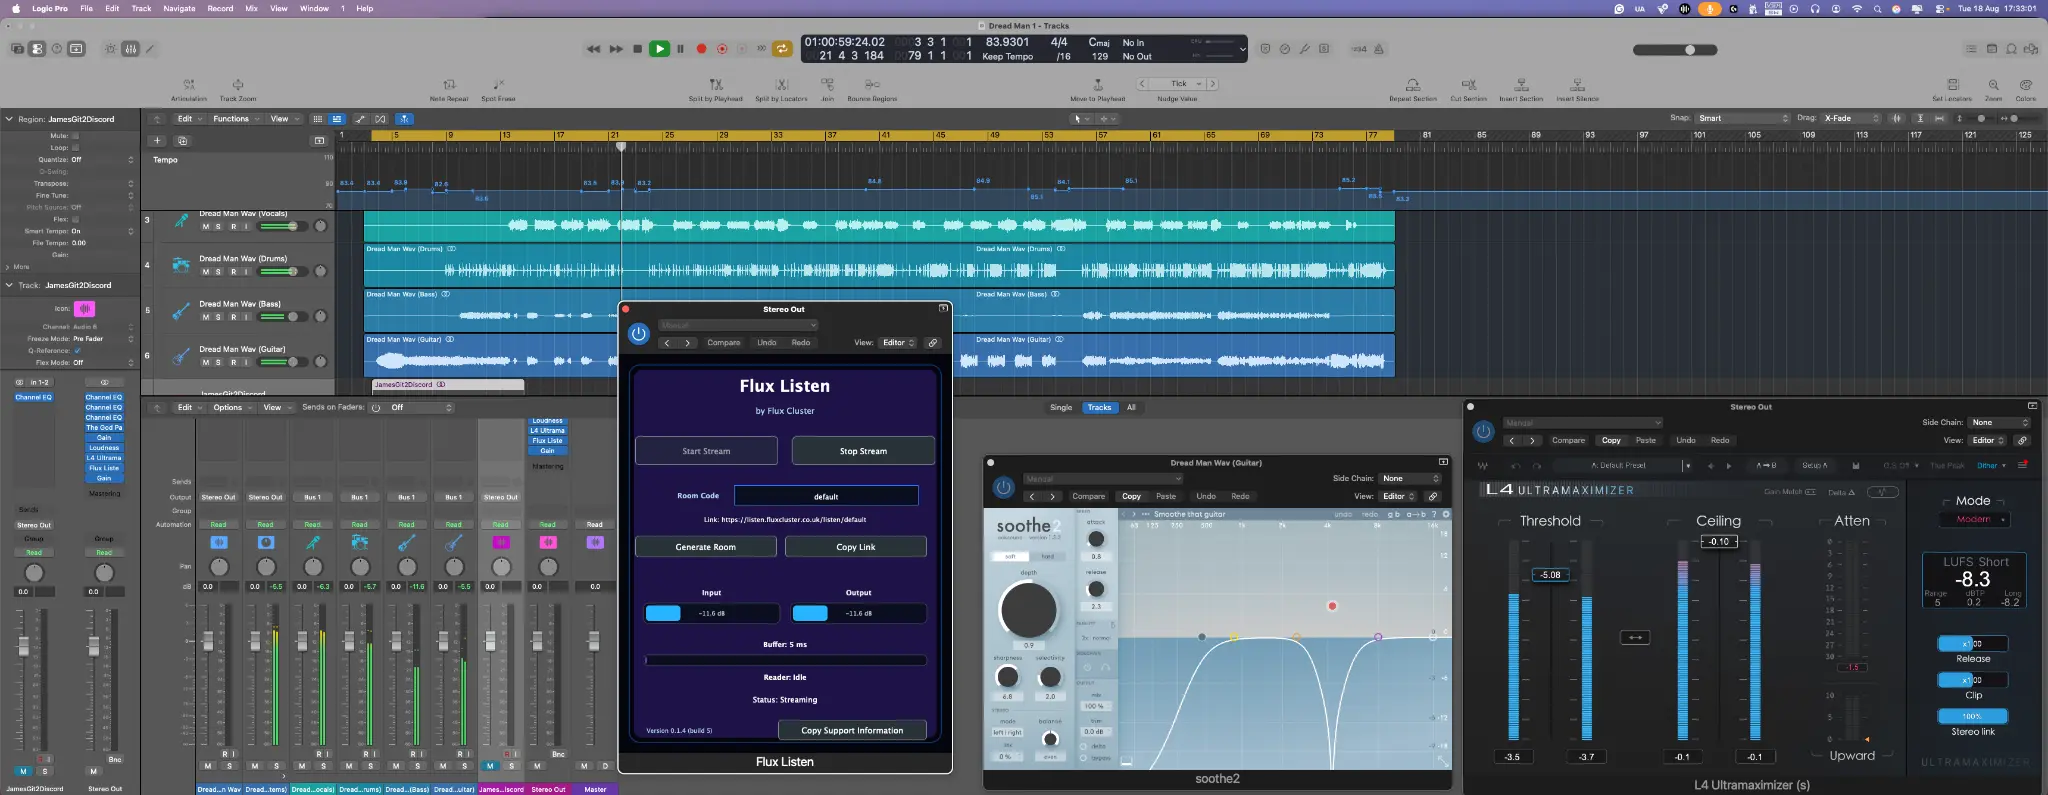
Task: Click drum kit icon on Drums track
Action: [x=181, y=266]
